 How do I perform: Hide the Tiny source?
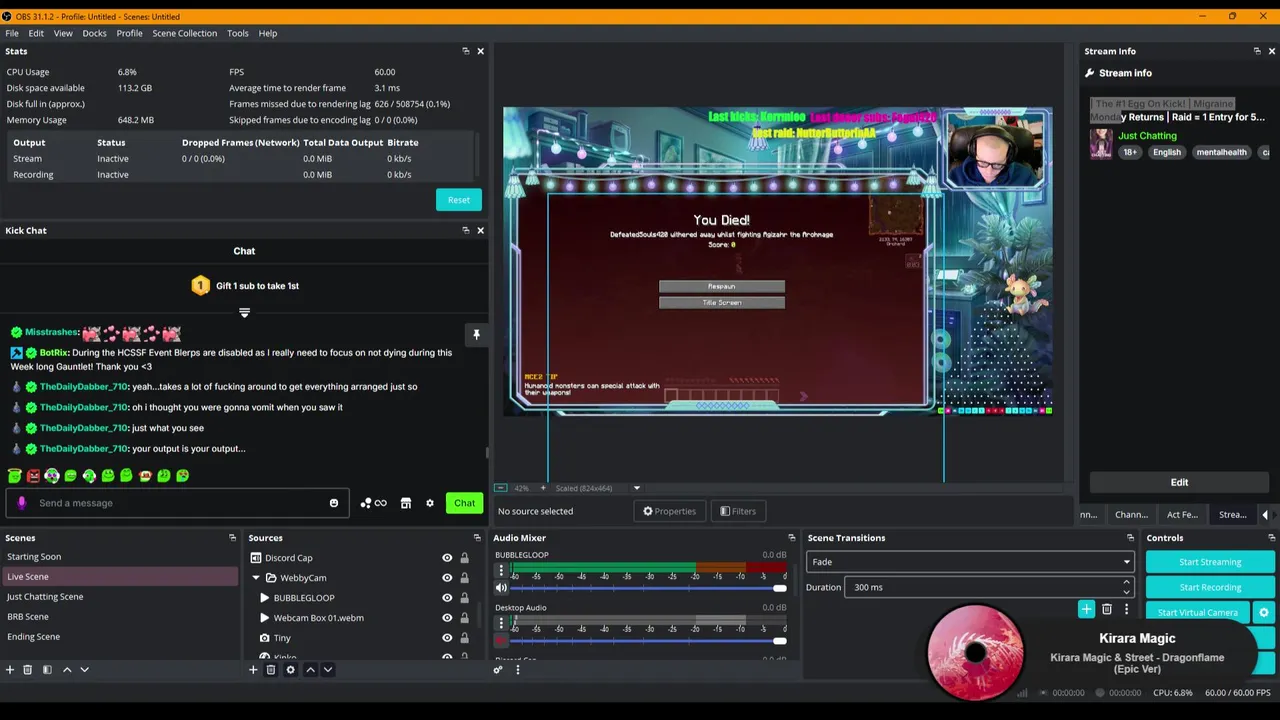(x=447, y=638)
